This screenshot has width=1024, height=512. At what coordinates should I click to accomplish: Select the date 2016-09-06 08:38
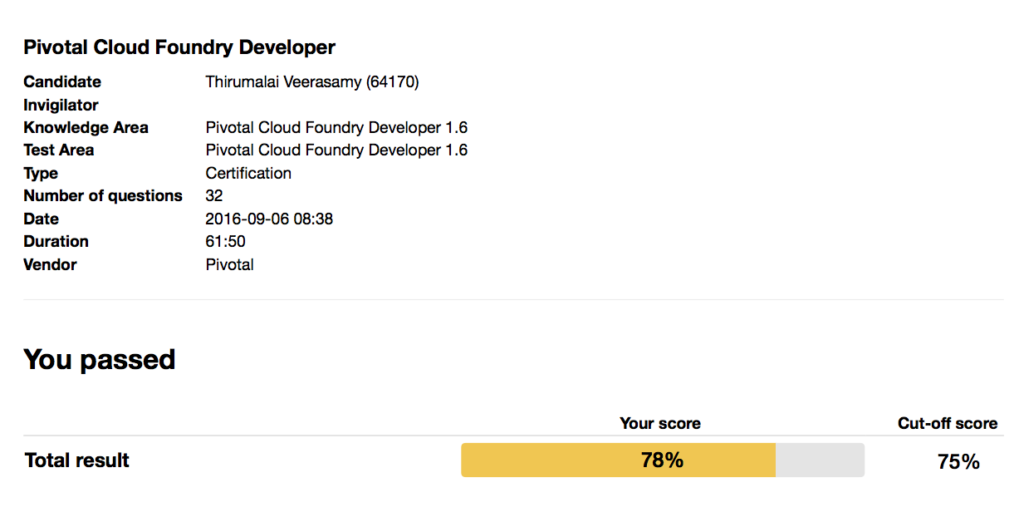tap(269, 219)
